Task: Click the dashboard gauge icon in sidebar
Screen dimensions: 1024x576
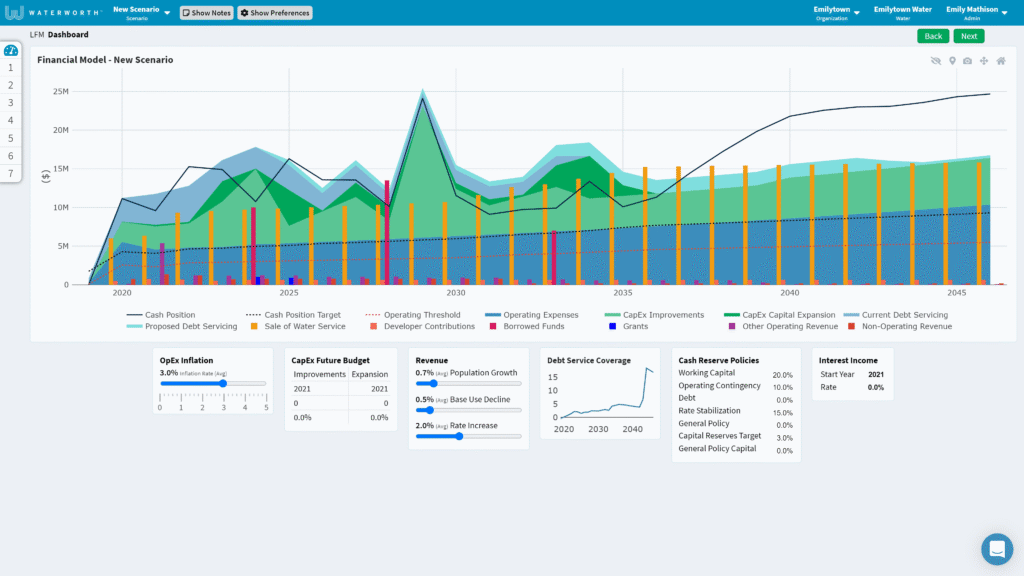Action: tap(10, 50)
